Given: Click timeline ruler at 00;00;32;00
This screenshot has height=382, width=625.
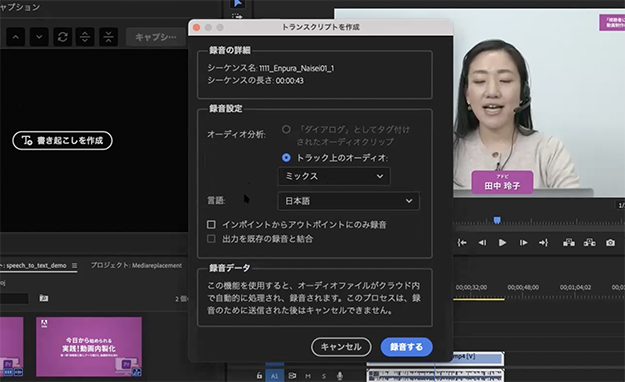Looking at the screenshot, I should point(471,287).
